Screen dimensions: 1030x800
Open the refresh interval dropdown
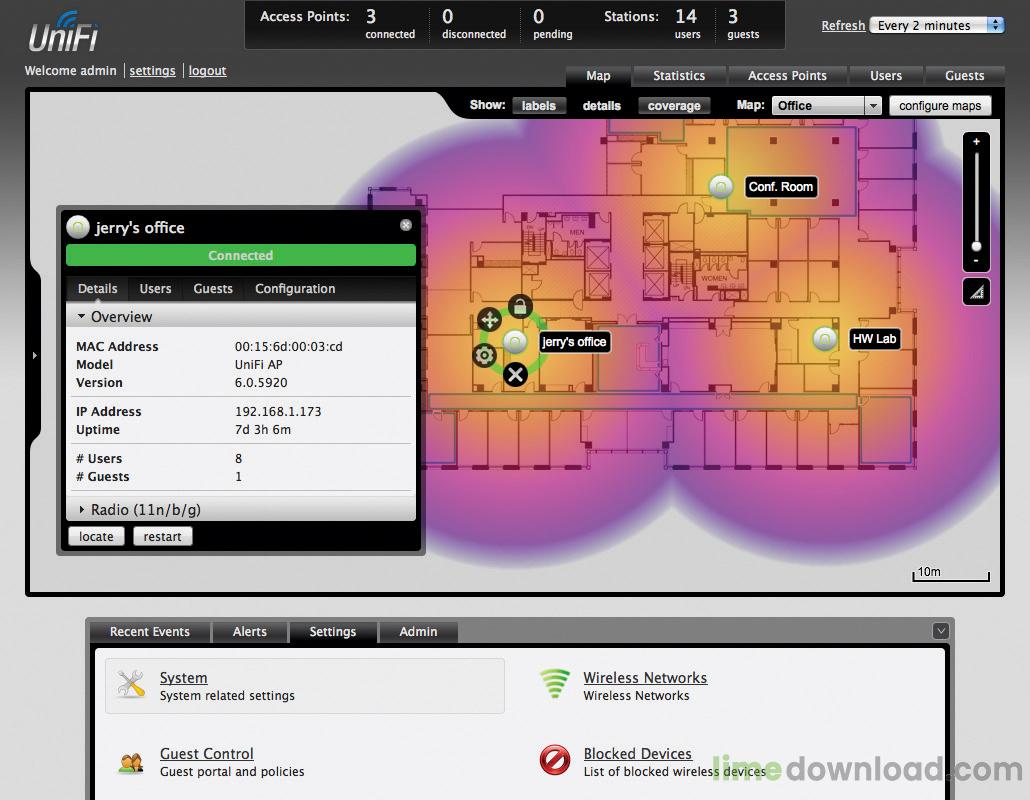point(937,25)
